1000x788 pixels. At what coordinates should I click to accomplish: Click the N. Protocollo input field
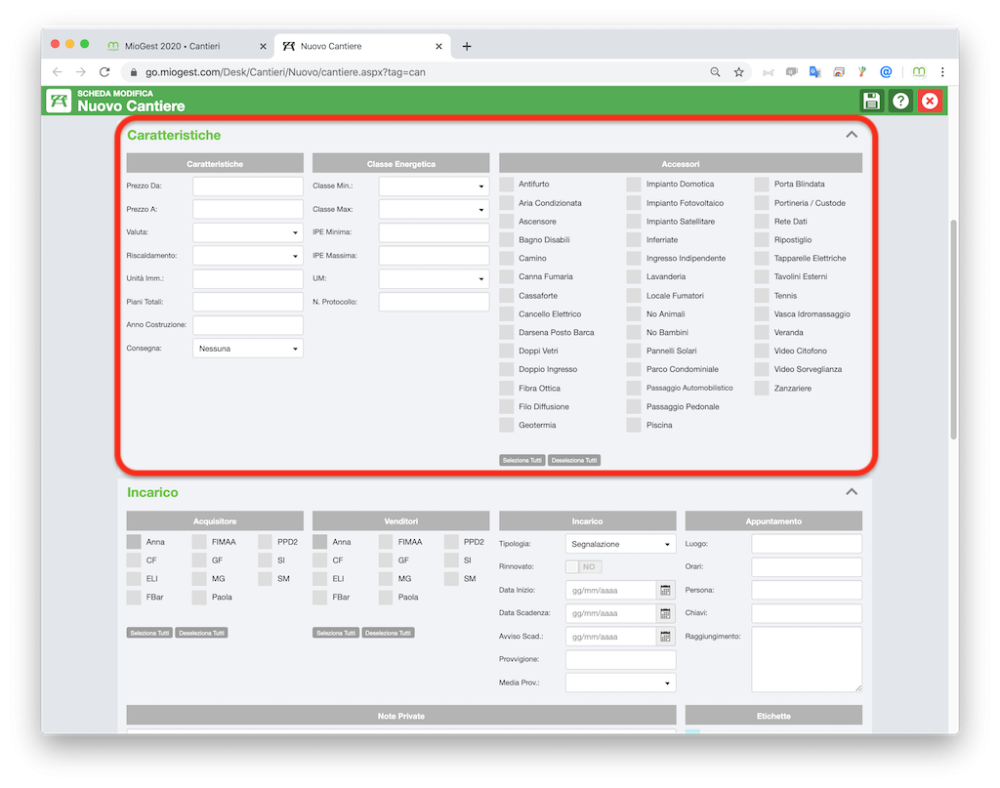click(x=434, y=302)
